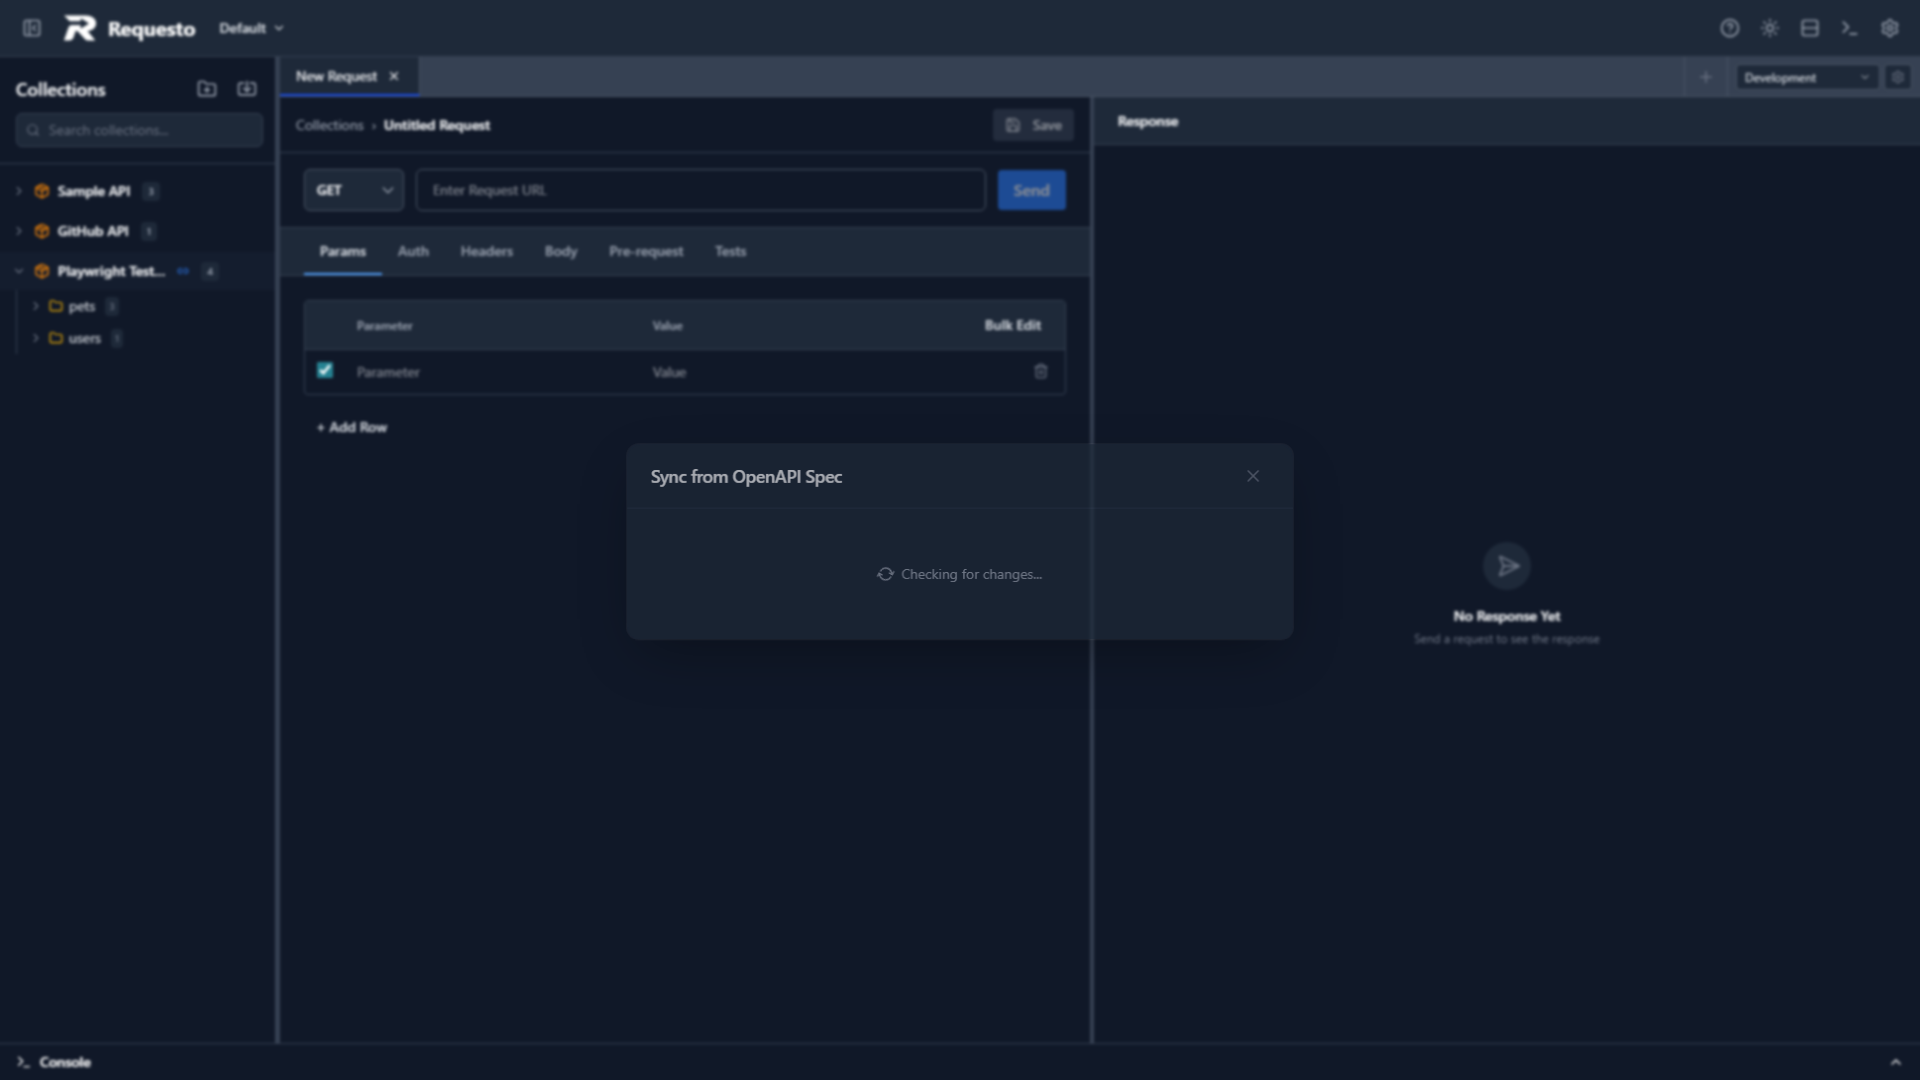Image resolution: width=1920 pixels, height=1080 pixels.
Task: Switch to the Pre-request tab
Action: 646,251
